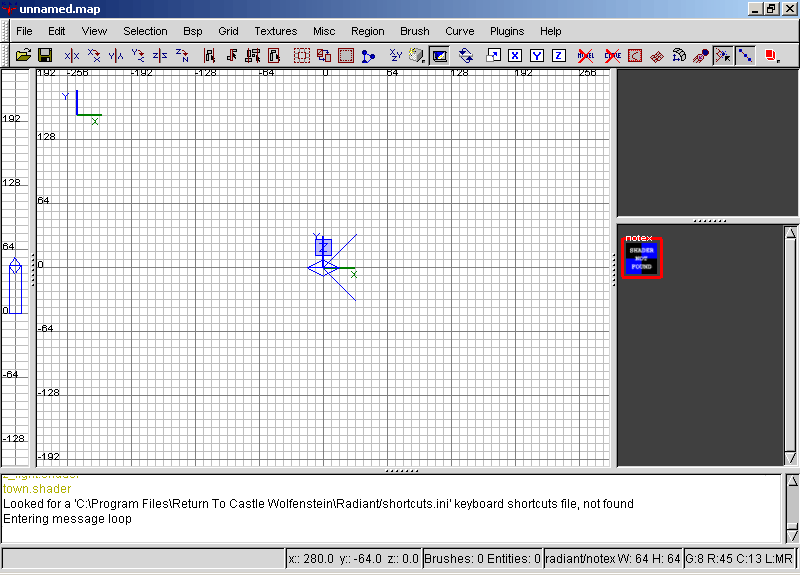This screenshot has width=800, height=575.
Task: Click the free rotation arrows icon
Action: pos(466,55)
